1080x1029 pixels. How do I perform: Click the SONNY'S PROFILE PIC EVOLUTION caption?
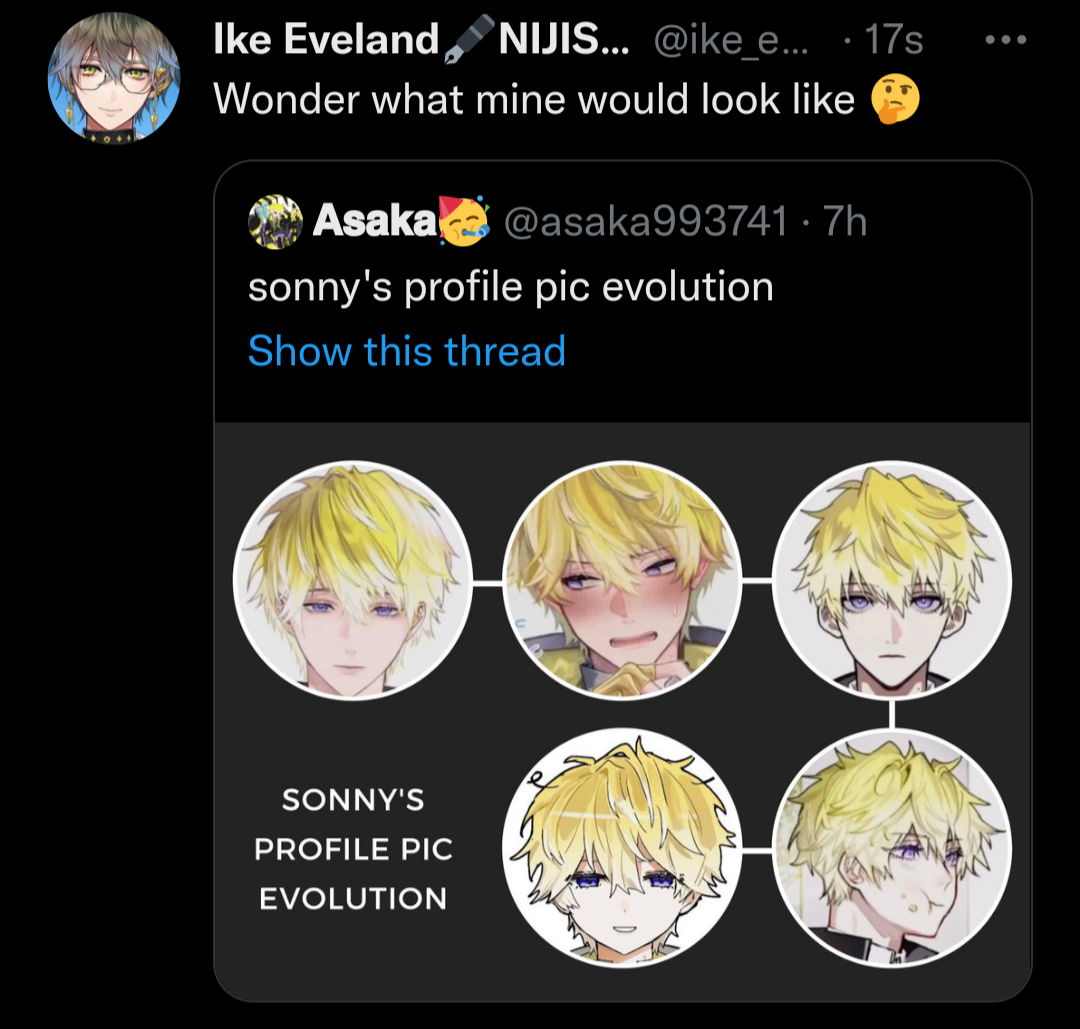click(353, 849)
